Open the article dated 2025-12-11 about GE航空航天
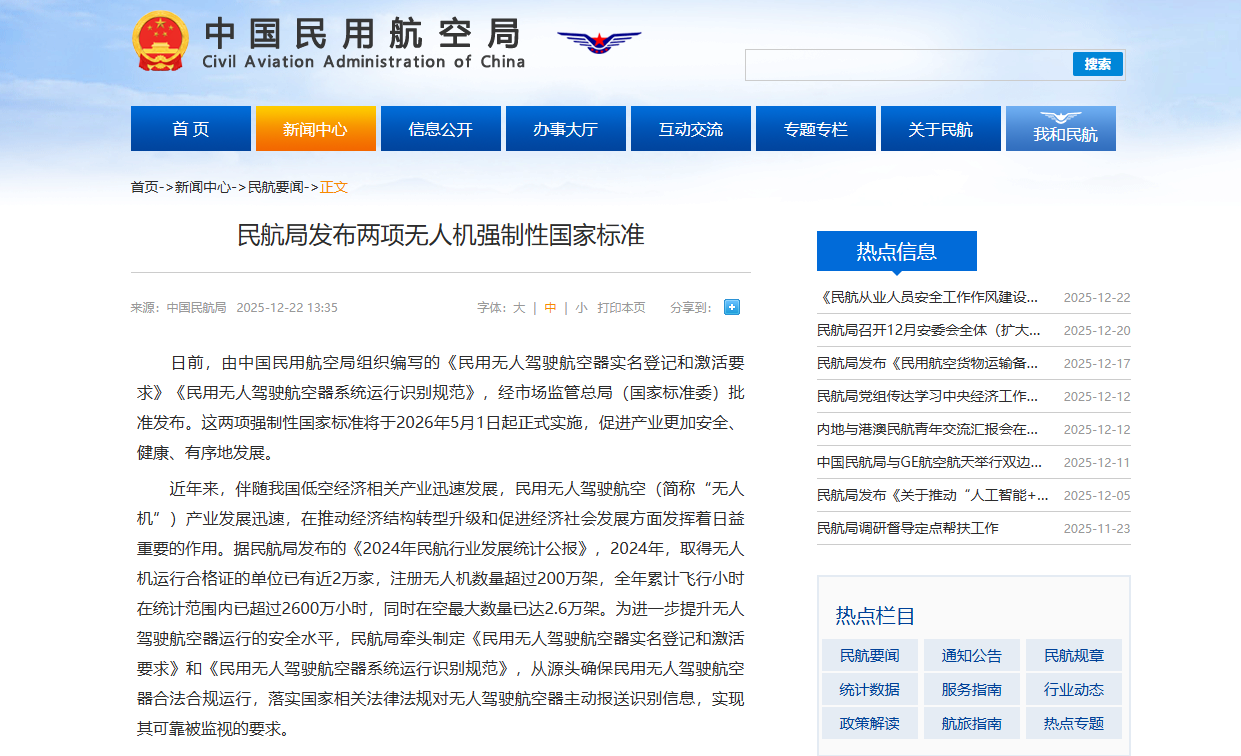Image resolution: width=1241 pixels, height=756 pixels. point(930,462)
